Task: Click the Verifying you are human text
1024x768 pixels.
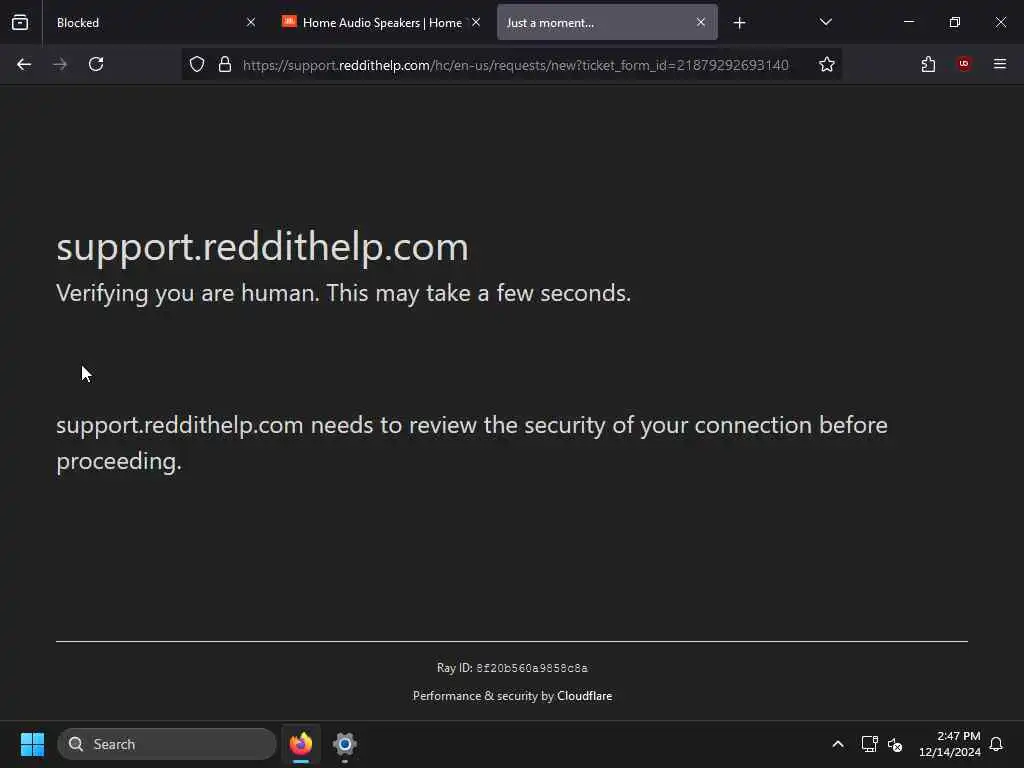Action: (x=344, y=293)
